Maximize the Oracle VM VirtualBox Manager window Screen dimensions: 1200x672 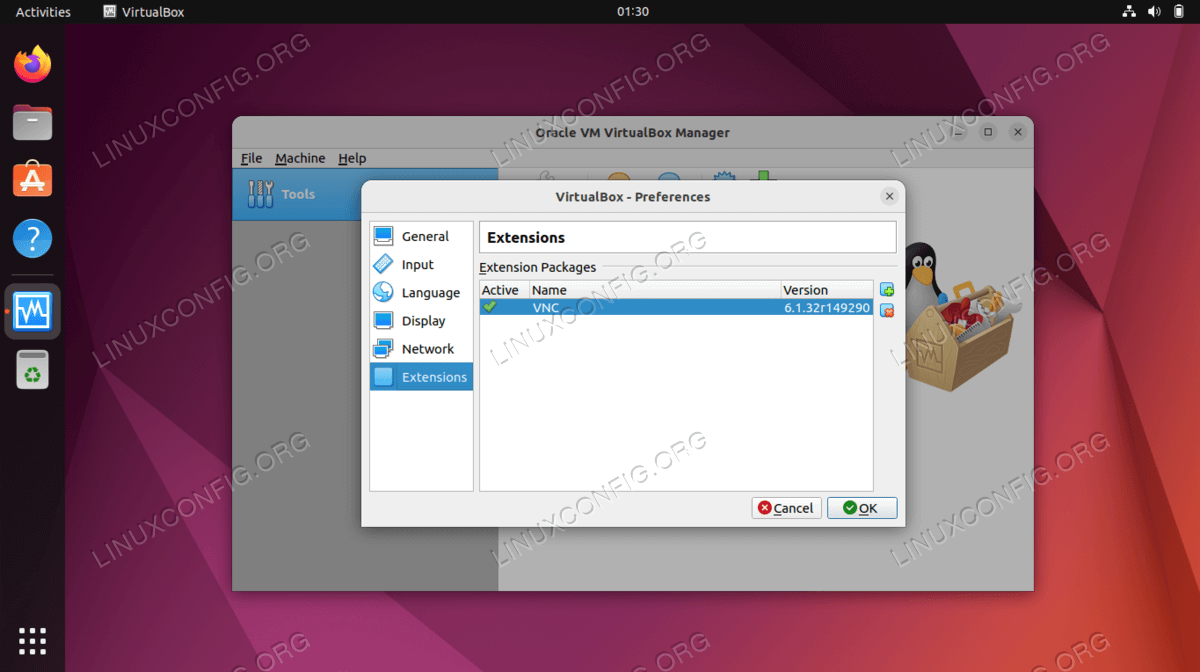coord(988,132)
